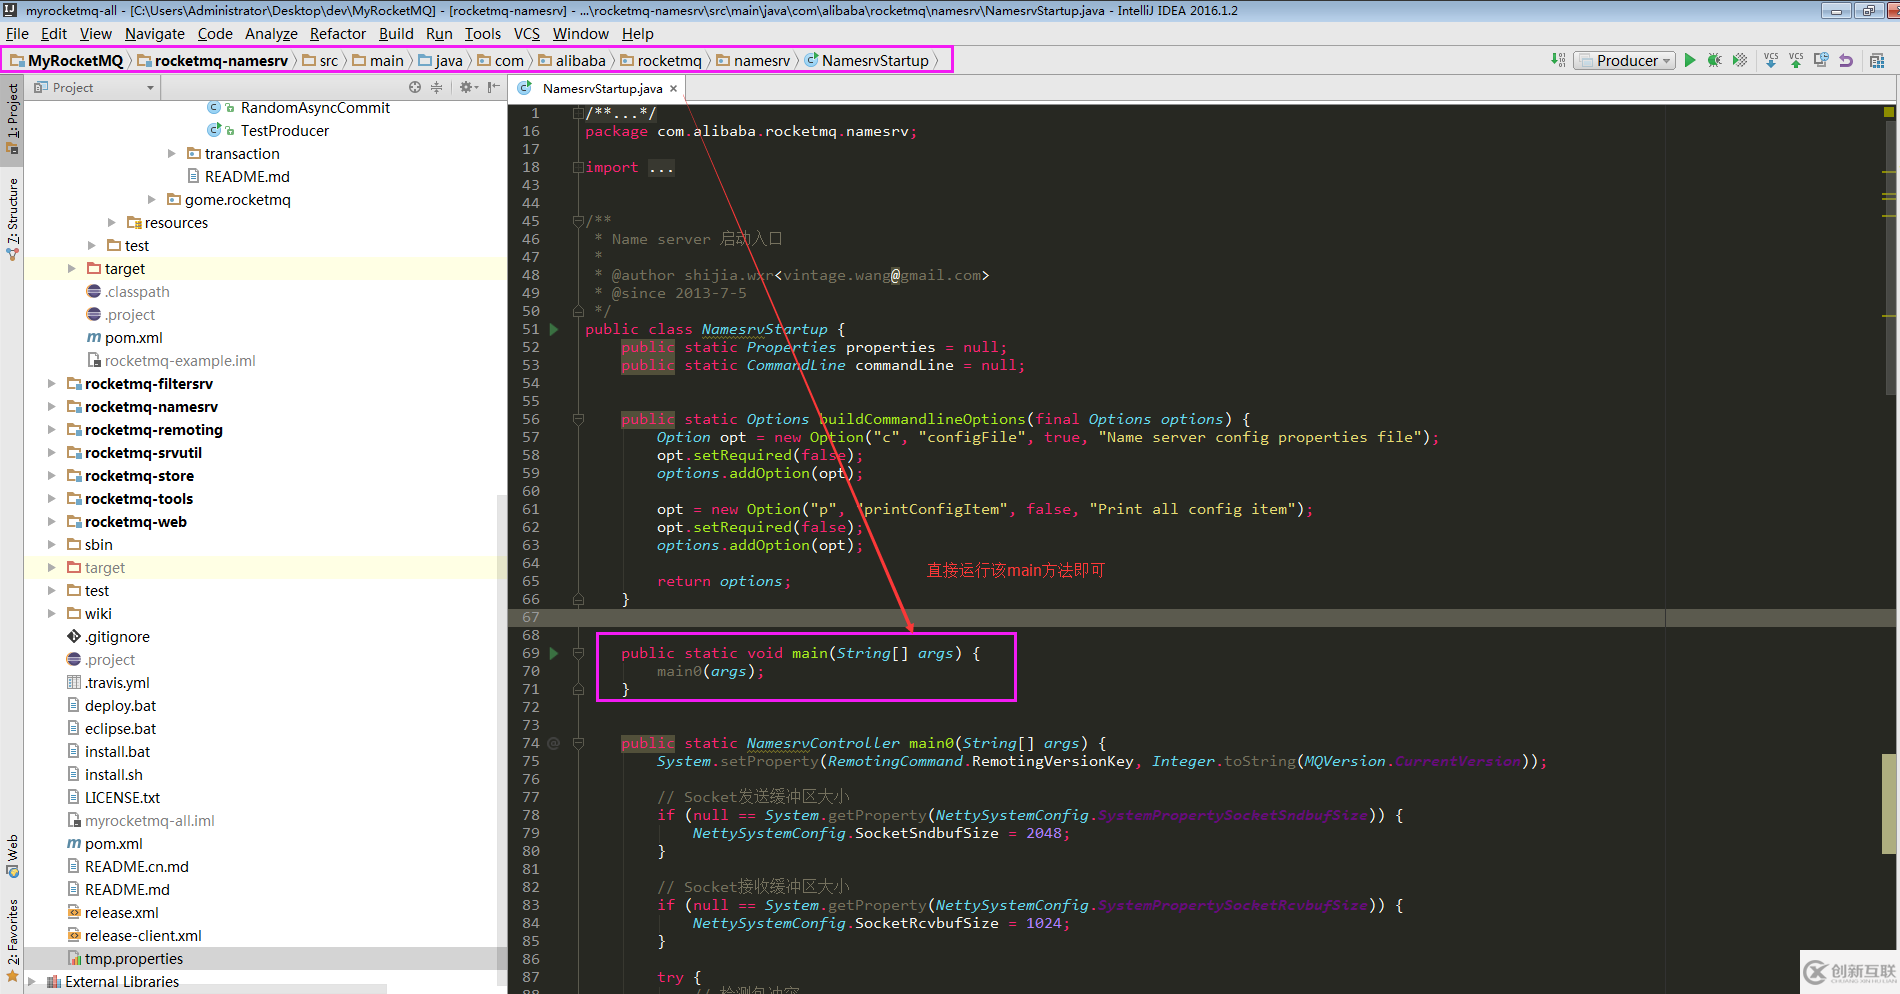The height and width of the screenshot is (994, 1900).
Task: Click VCS Commit Changes icon
Action: pyautogui.click(x=1796, y=60)
